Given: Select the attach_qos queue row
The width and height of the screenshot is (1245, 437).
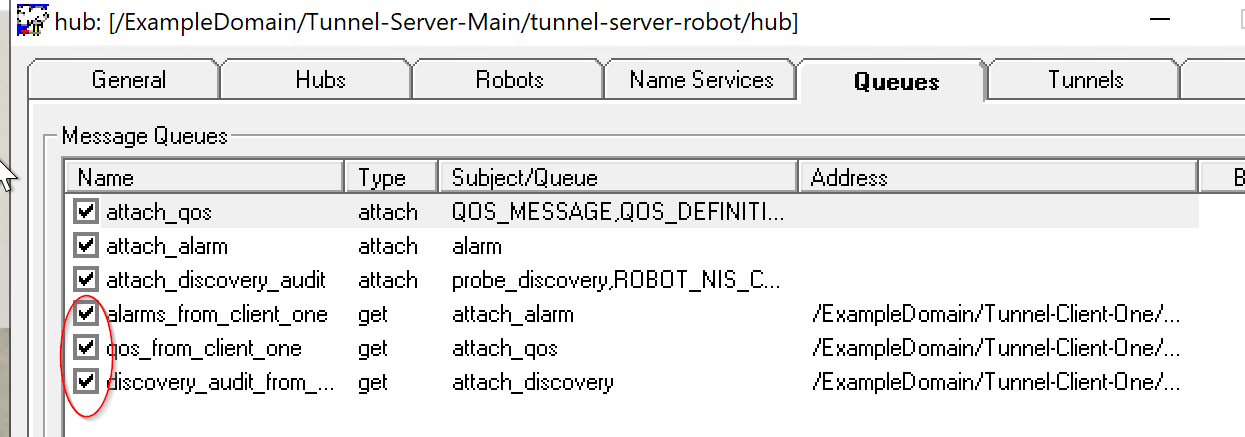Looking at the screenshot, I should pos(159,212).
